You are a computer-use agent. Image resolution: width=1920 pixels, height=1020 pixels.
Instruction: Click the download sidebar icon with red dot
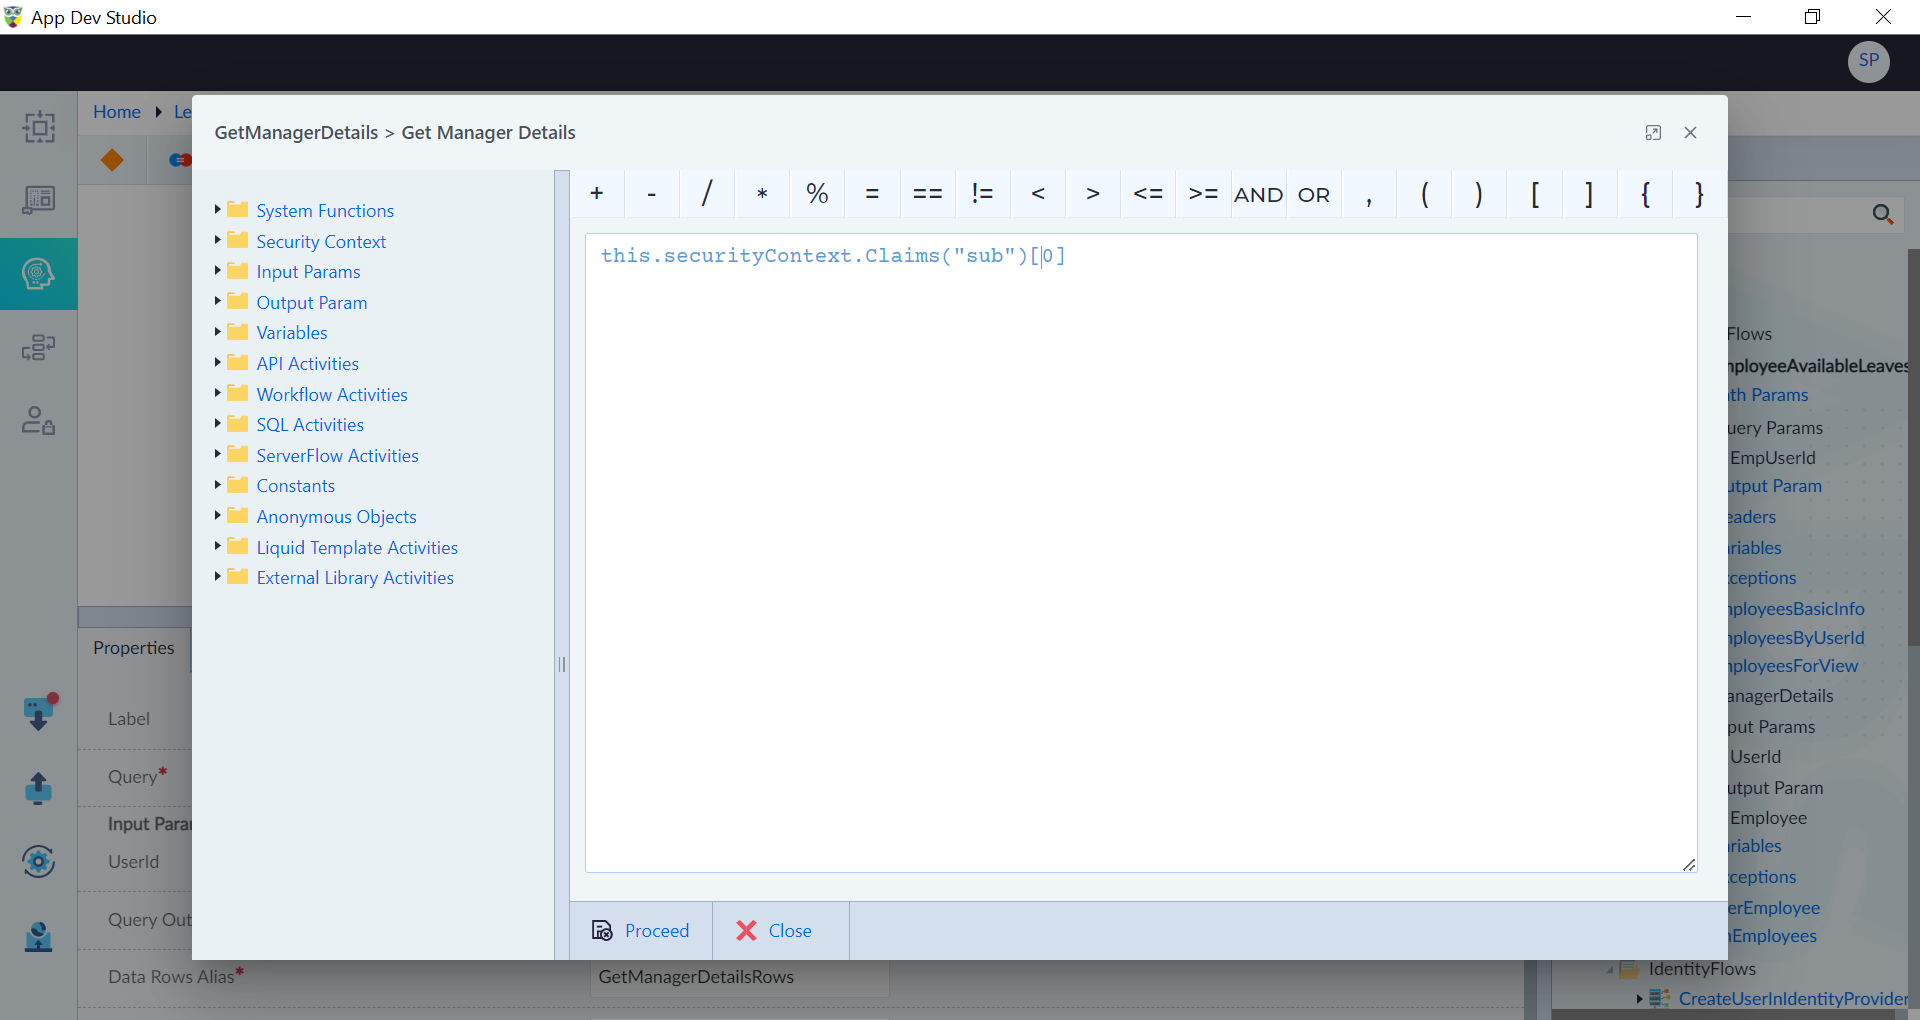(39, 713)
